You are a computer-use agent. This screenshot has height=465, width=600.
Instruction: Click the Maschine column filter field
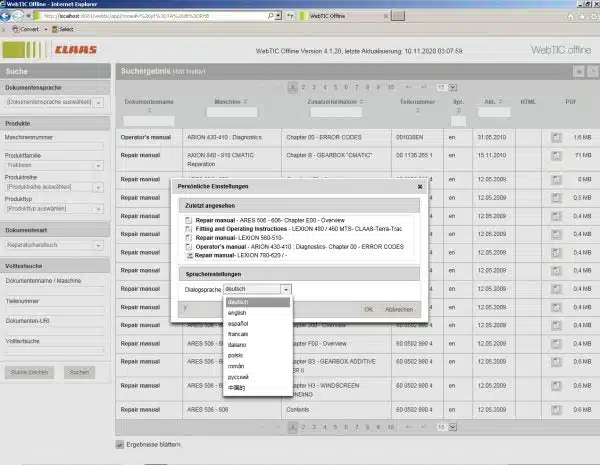(x=232, y=112)
